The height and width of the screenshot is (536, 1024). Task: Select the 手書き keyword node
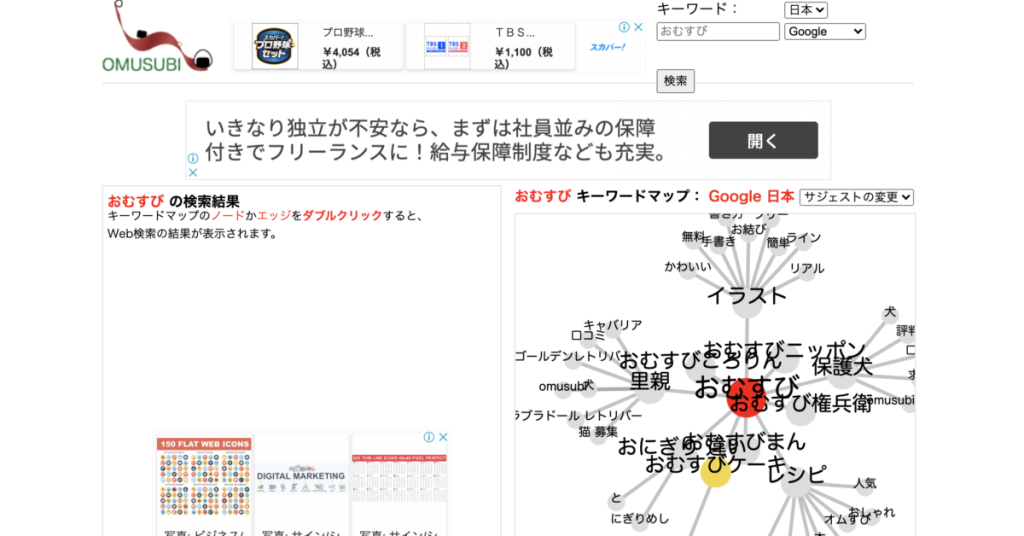(x=718, y=242)
